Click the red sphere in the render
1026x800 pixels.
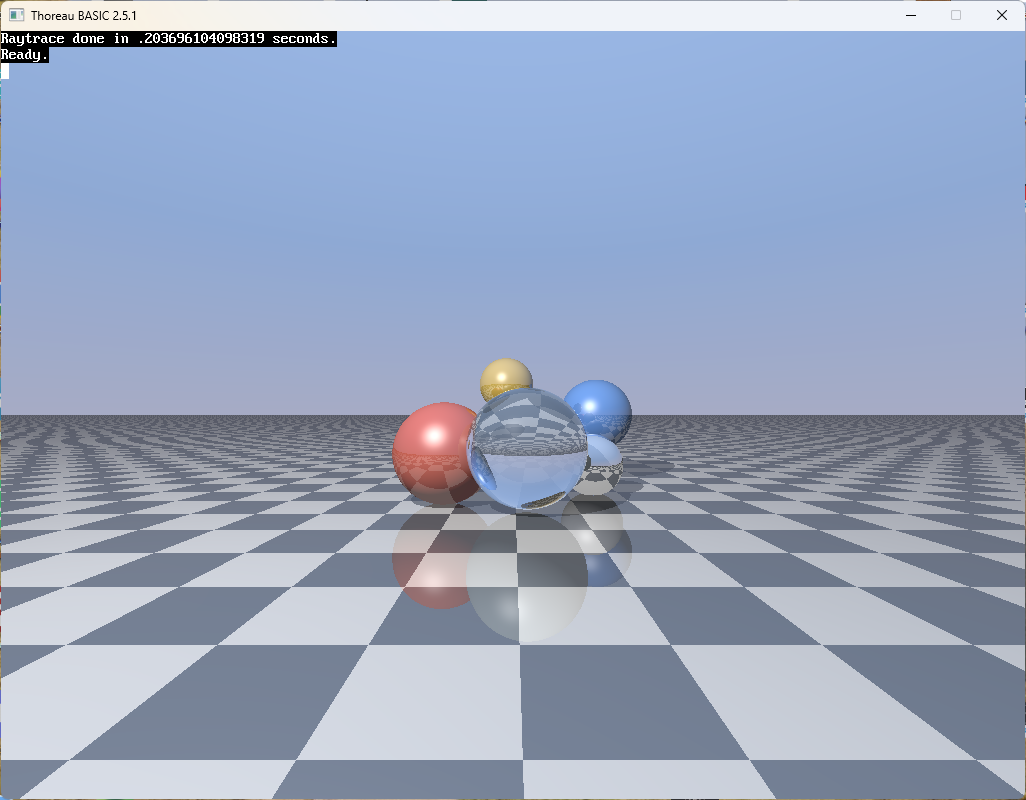click(434, 453)
